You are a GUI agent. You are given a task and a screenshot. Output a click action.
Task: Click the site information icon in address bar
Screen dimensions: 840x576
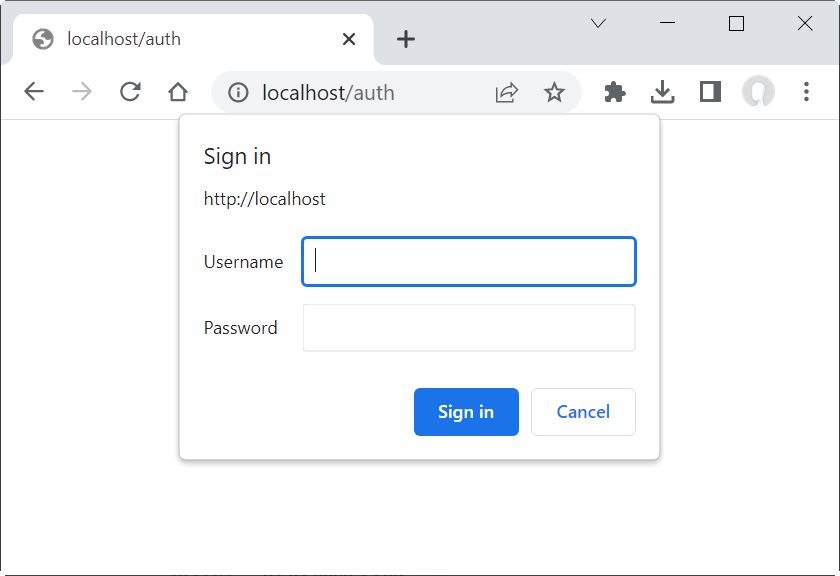click(x=237, y=92)
